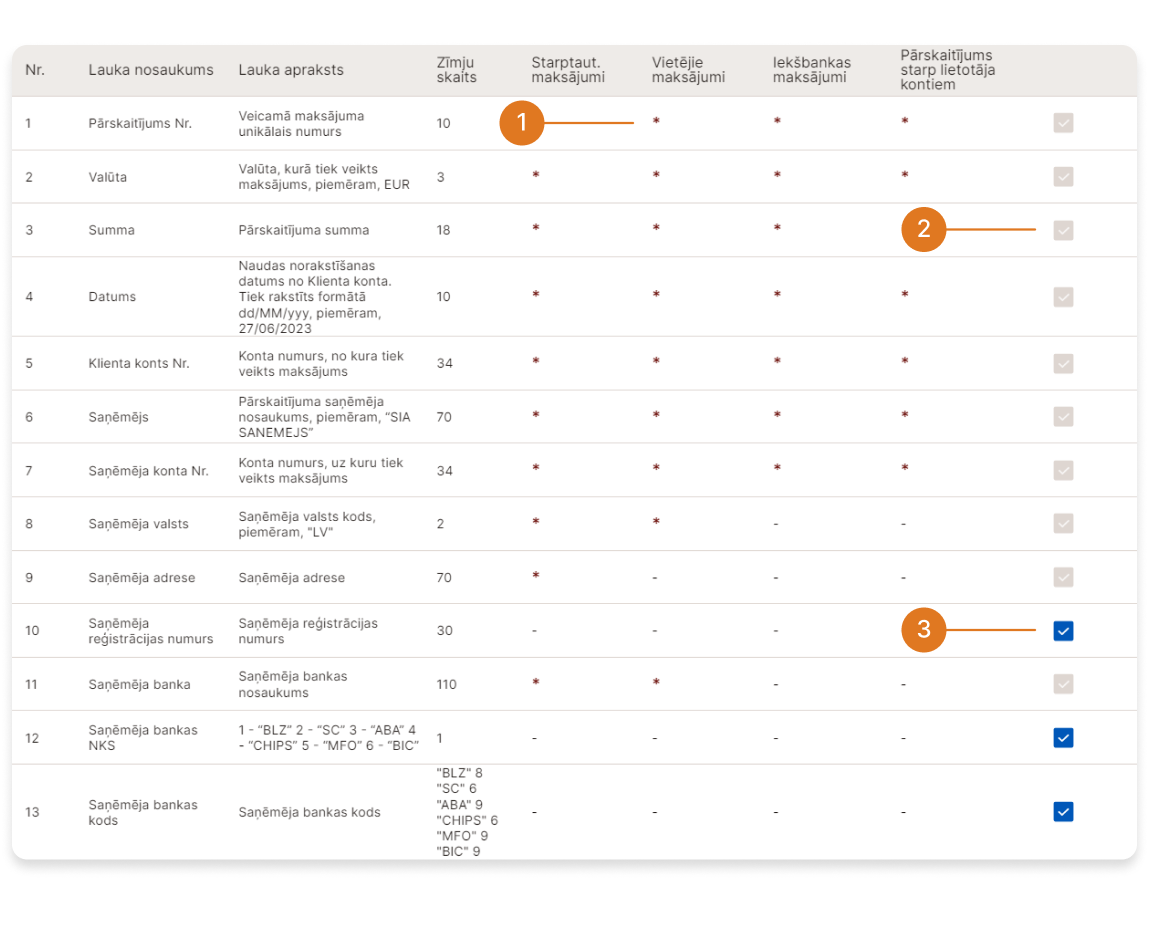The height and width of the screenshot is (950, 1149).
Task: Click the Vietējie maksājumi column header
Action: (x=688, y=70)
